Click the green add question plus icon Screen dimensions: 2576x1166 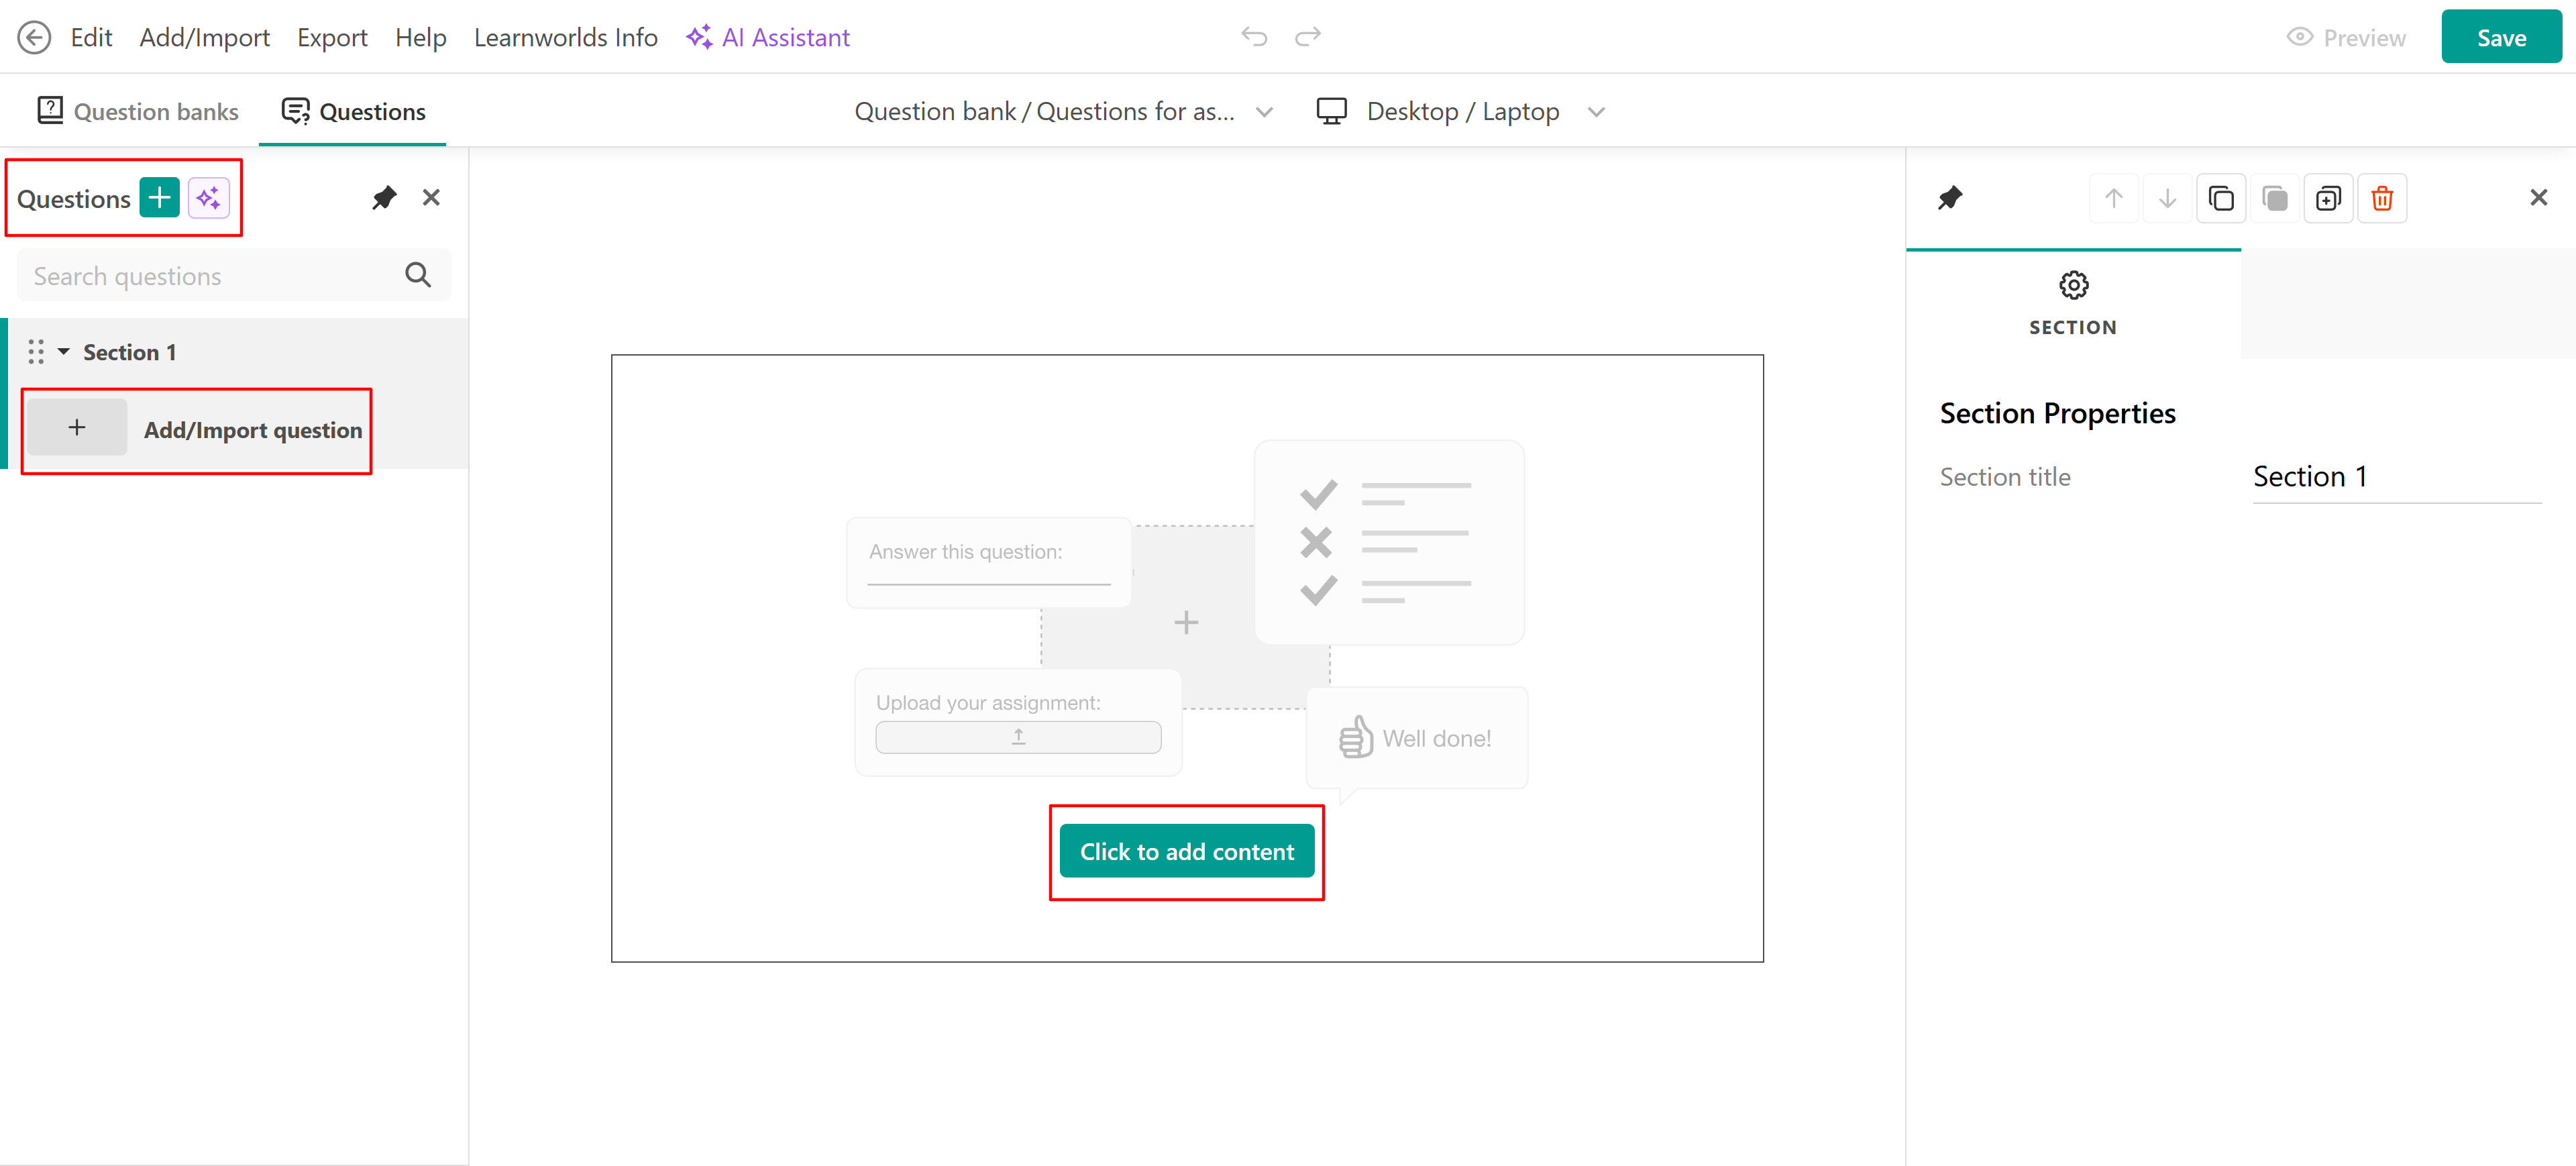pos(159,198)
